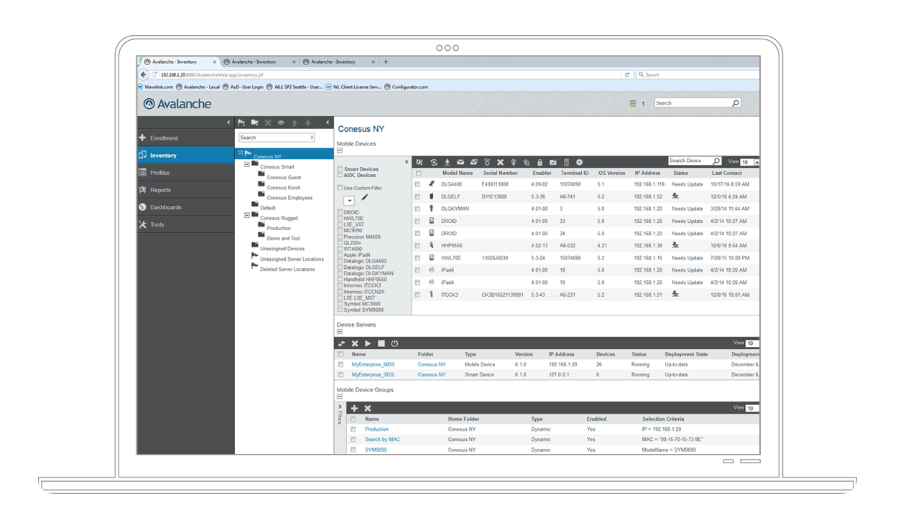Screen dimensions: 902x506
Task: Tick the Apple iPad4 model filter checkbox
Action: [340, 255]
